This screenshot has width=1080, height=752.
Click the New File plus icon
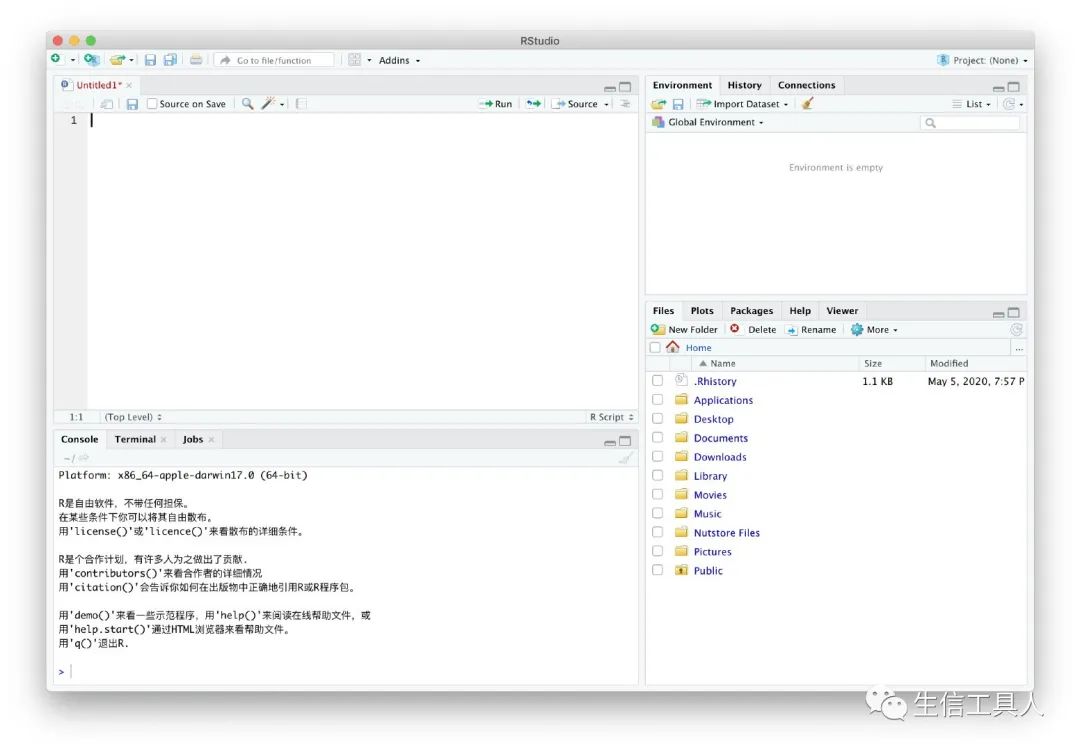[x=56, y=59]
